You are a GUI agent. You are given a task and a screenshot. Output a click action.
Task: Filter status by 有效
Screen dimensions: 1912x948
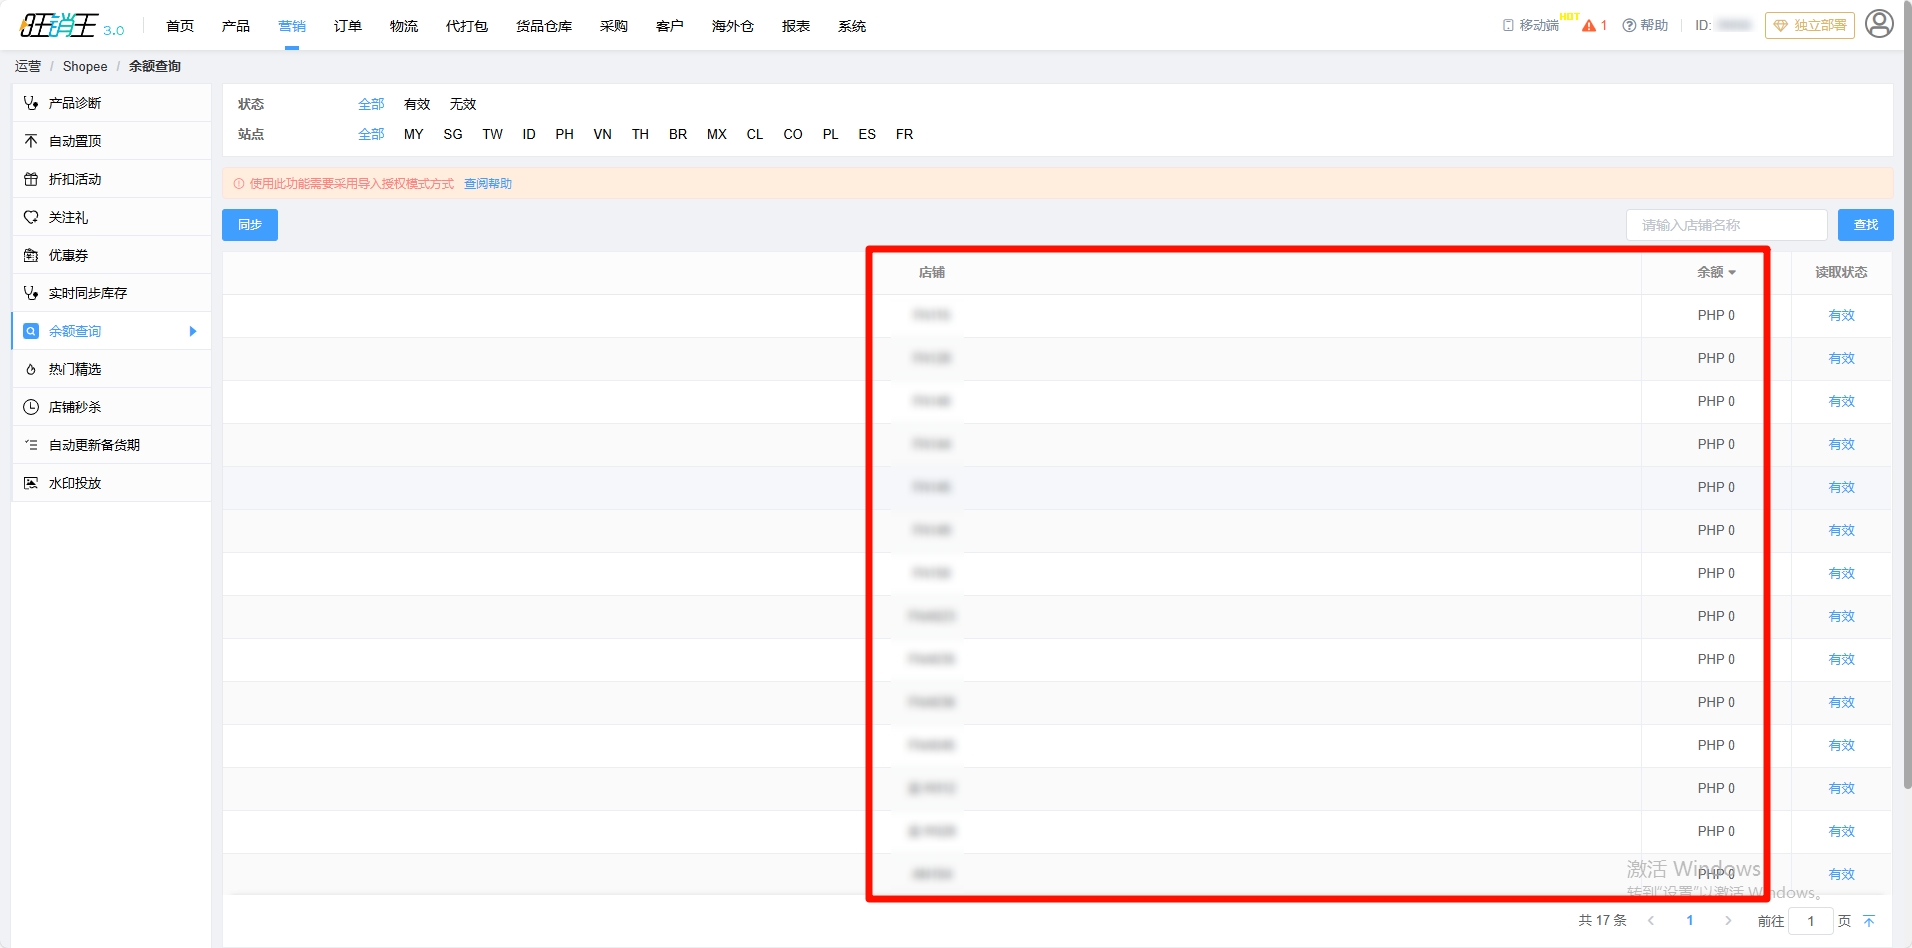pyautogui.click(x=417, y=104)
